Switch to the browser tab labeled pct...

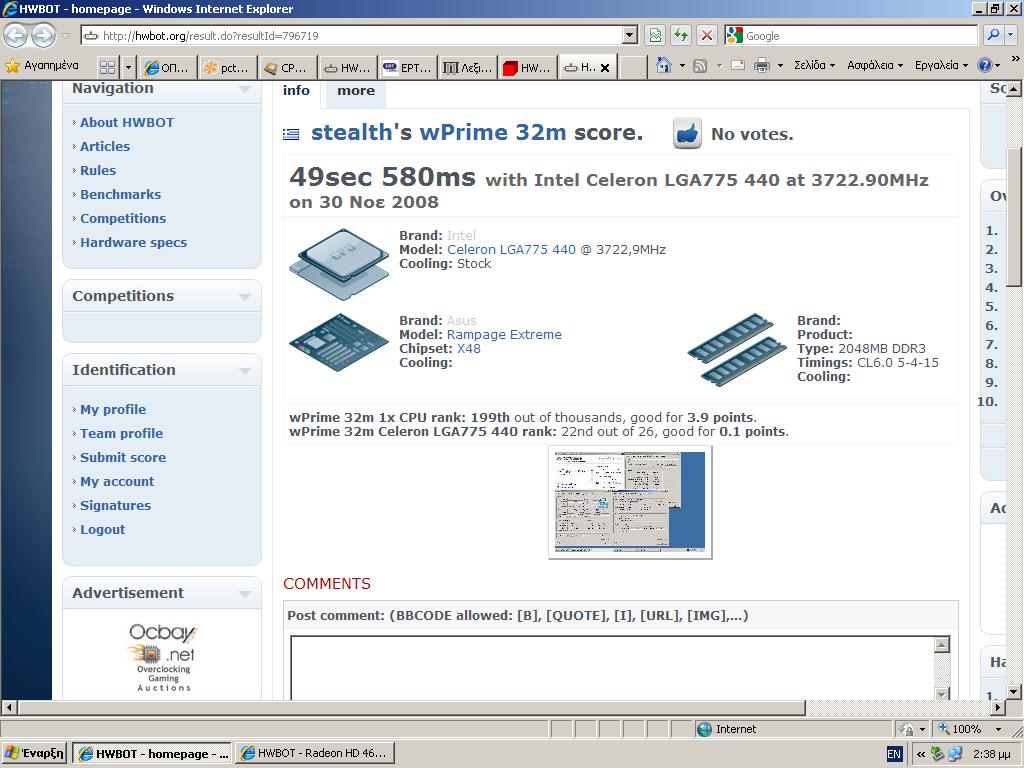tap(226, 67)
